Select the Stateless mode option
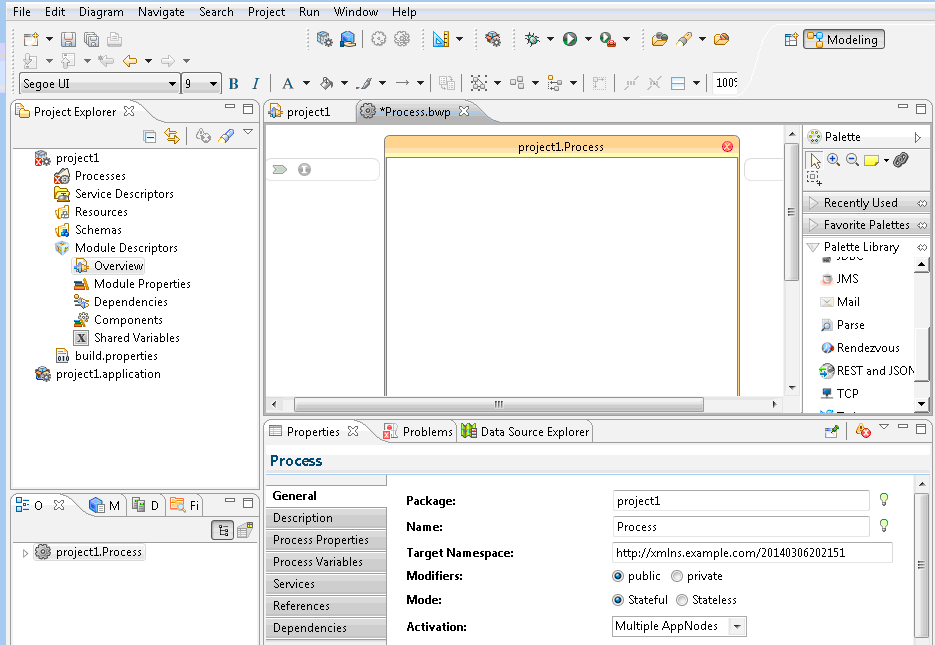The width and height of the screenshot is (935, 645). point(682,600)
